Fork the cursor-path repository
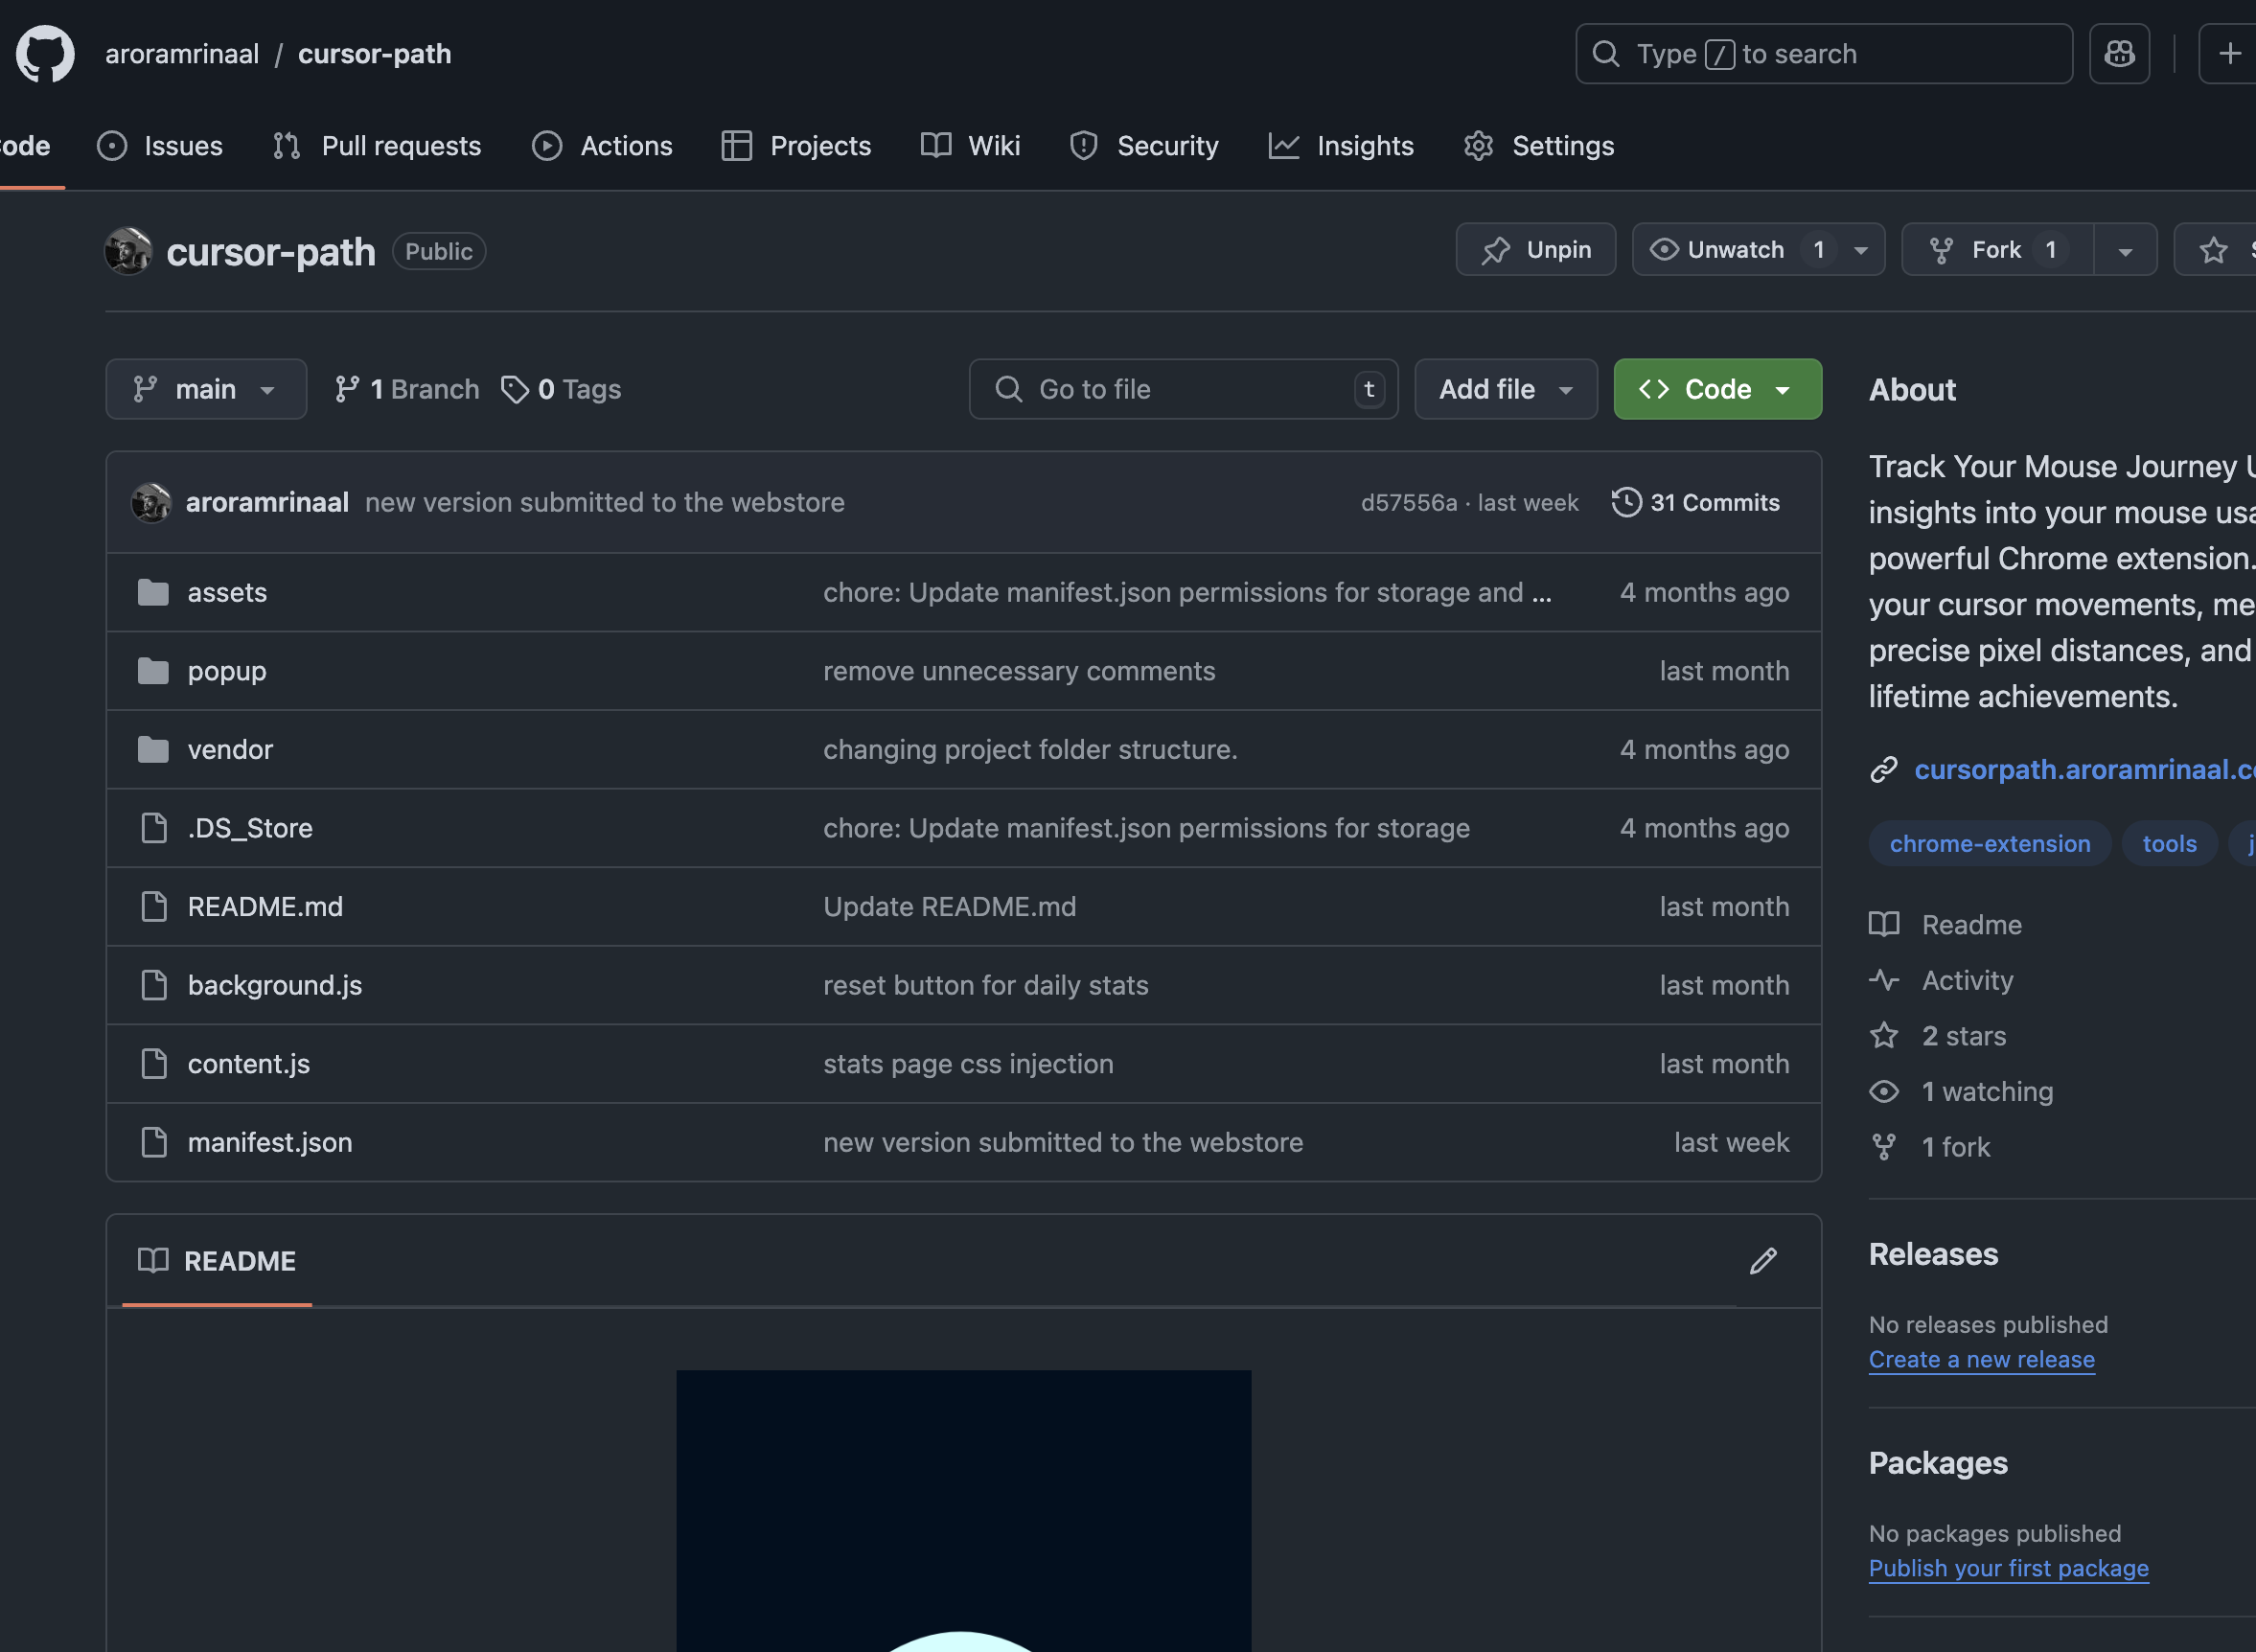The height and width of the screenshot is (1652, 2256). [1997, 250]
